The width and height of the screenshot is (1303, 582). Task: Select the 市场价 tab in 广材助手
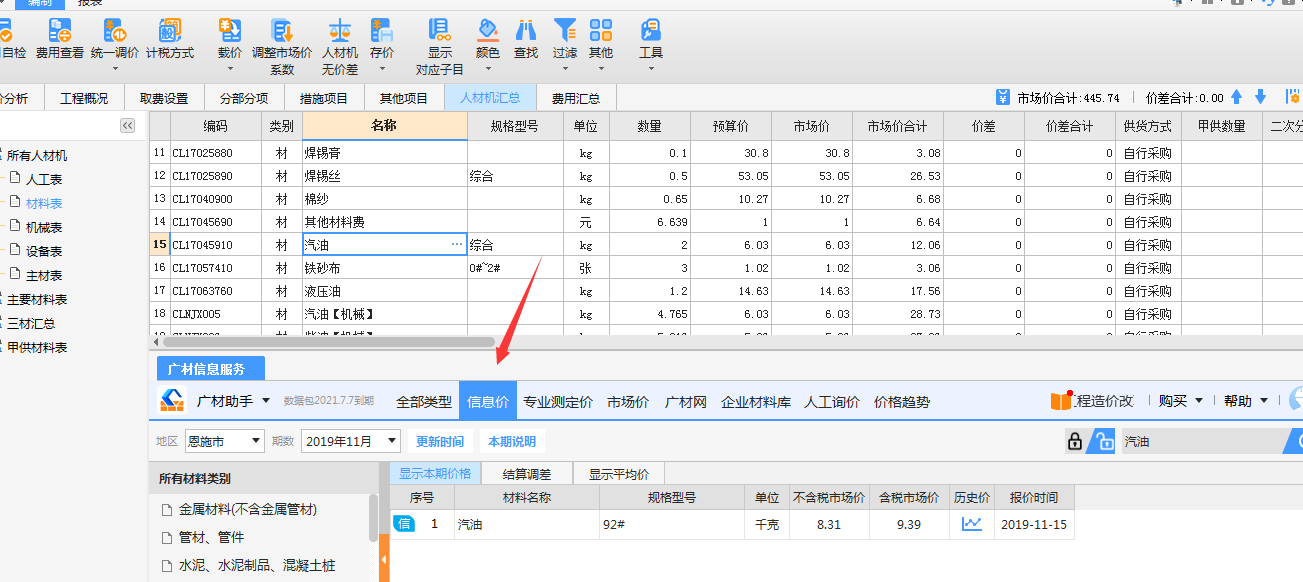pyautogui.click(x=628, y=402)
